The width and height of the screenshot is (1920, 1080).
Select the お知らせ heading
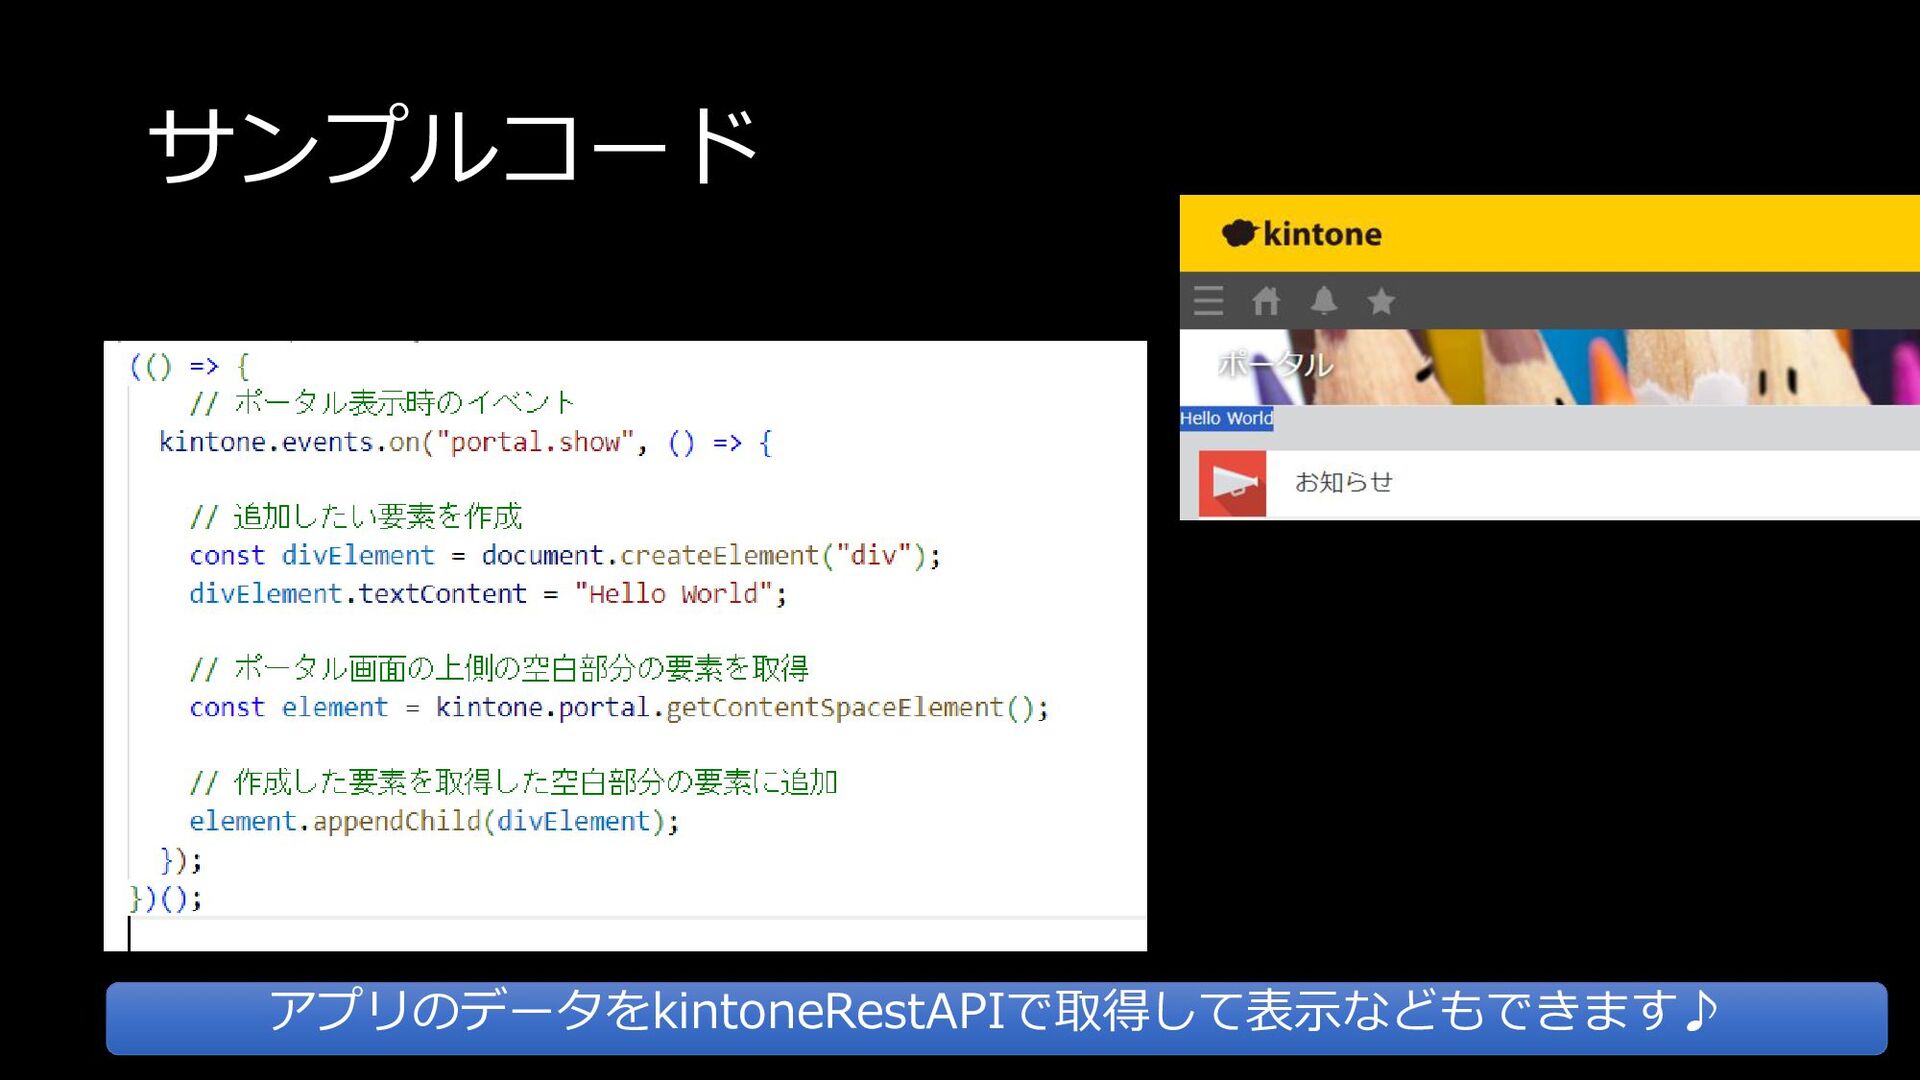(1343, 482)
